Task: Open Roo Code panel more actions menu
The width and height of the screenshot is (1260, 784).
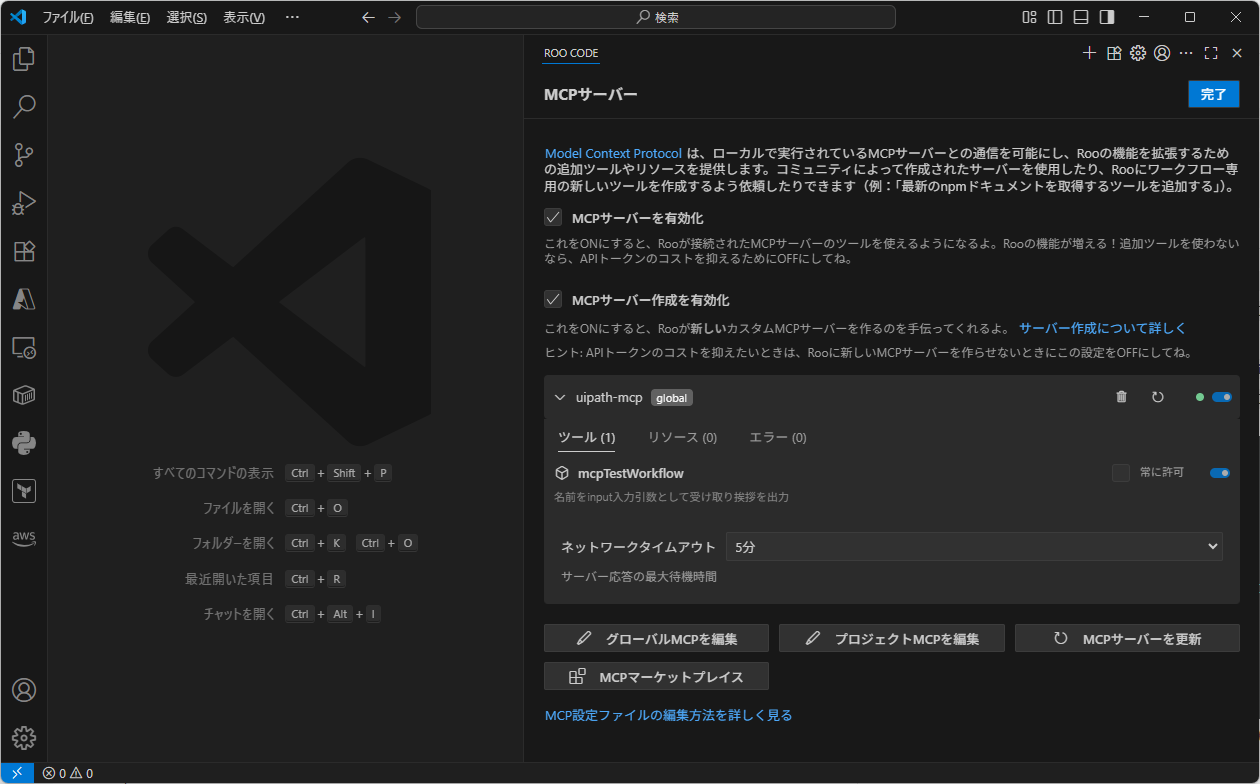Action: pyautogui.click(x=1186, y=53)
